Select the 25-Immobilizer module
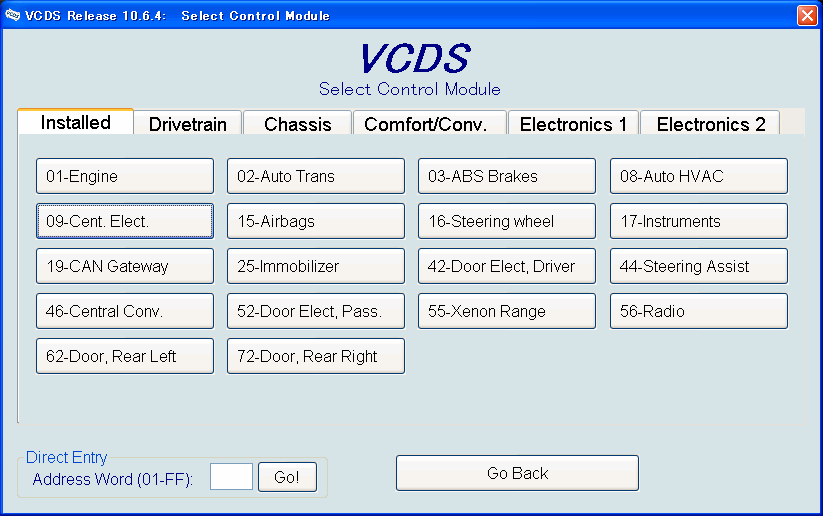823x516 pixels. 316,266
